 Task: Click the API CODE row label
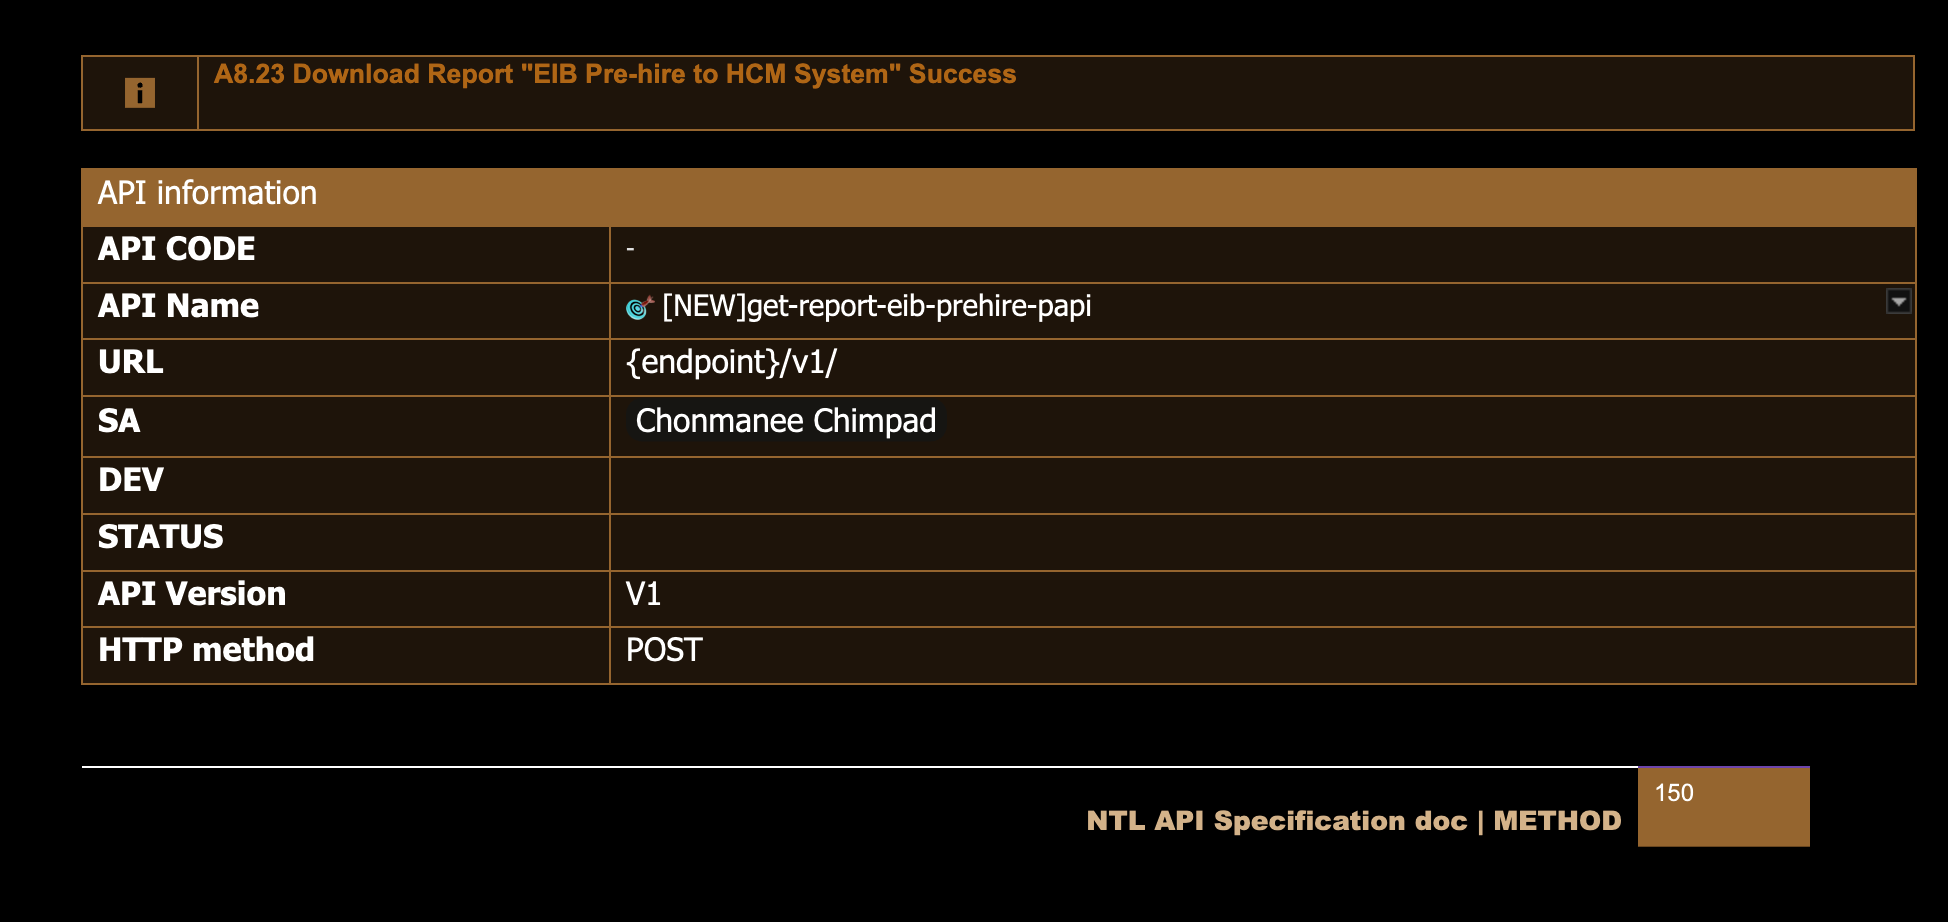(x=177, y=249)
